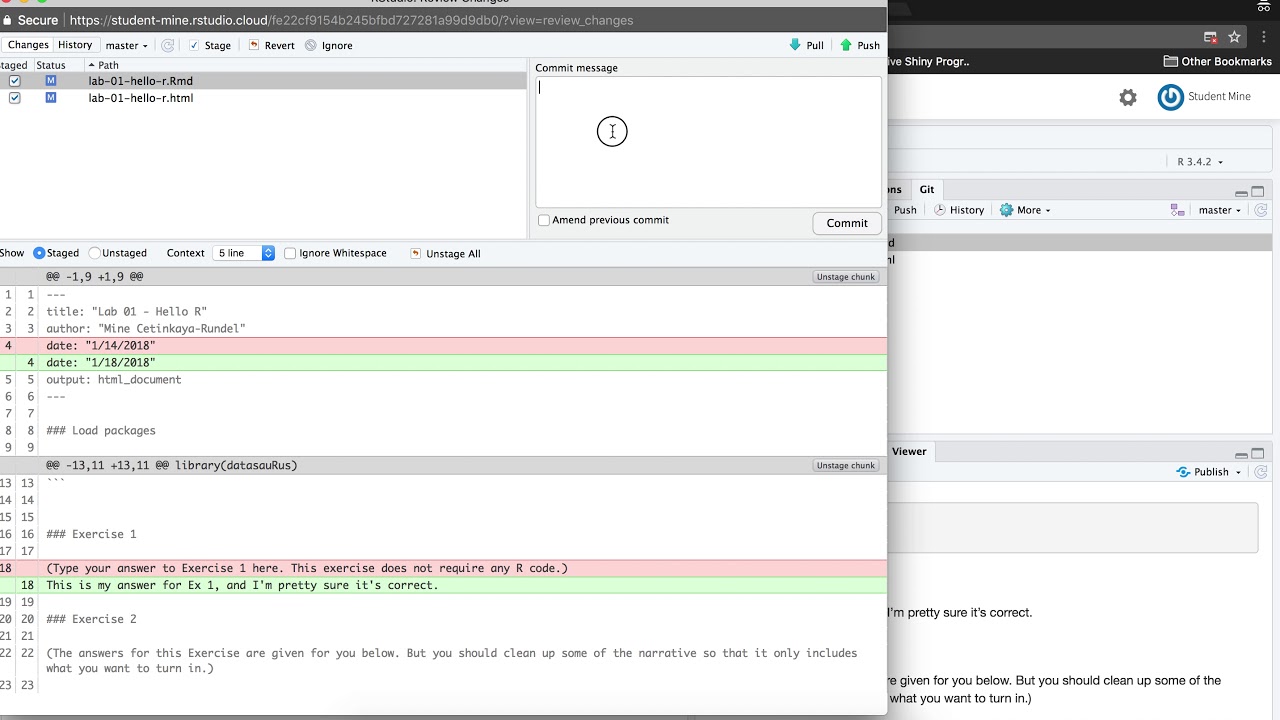Open settings gear in RStudio Cloud header

point(1128,97)
